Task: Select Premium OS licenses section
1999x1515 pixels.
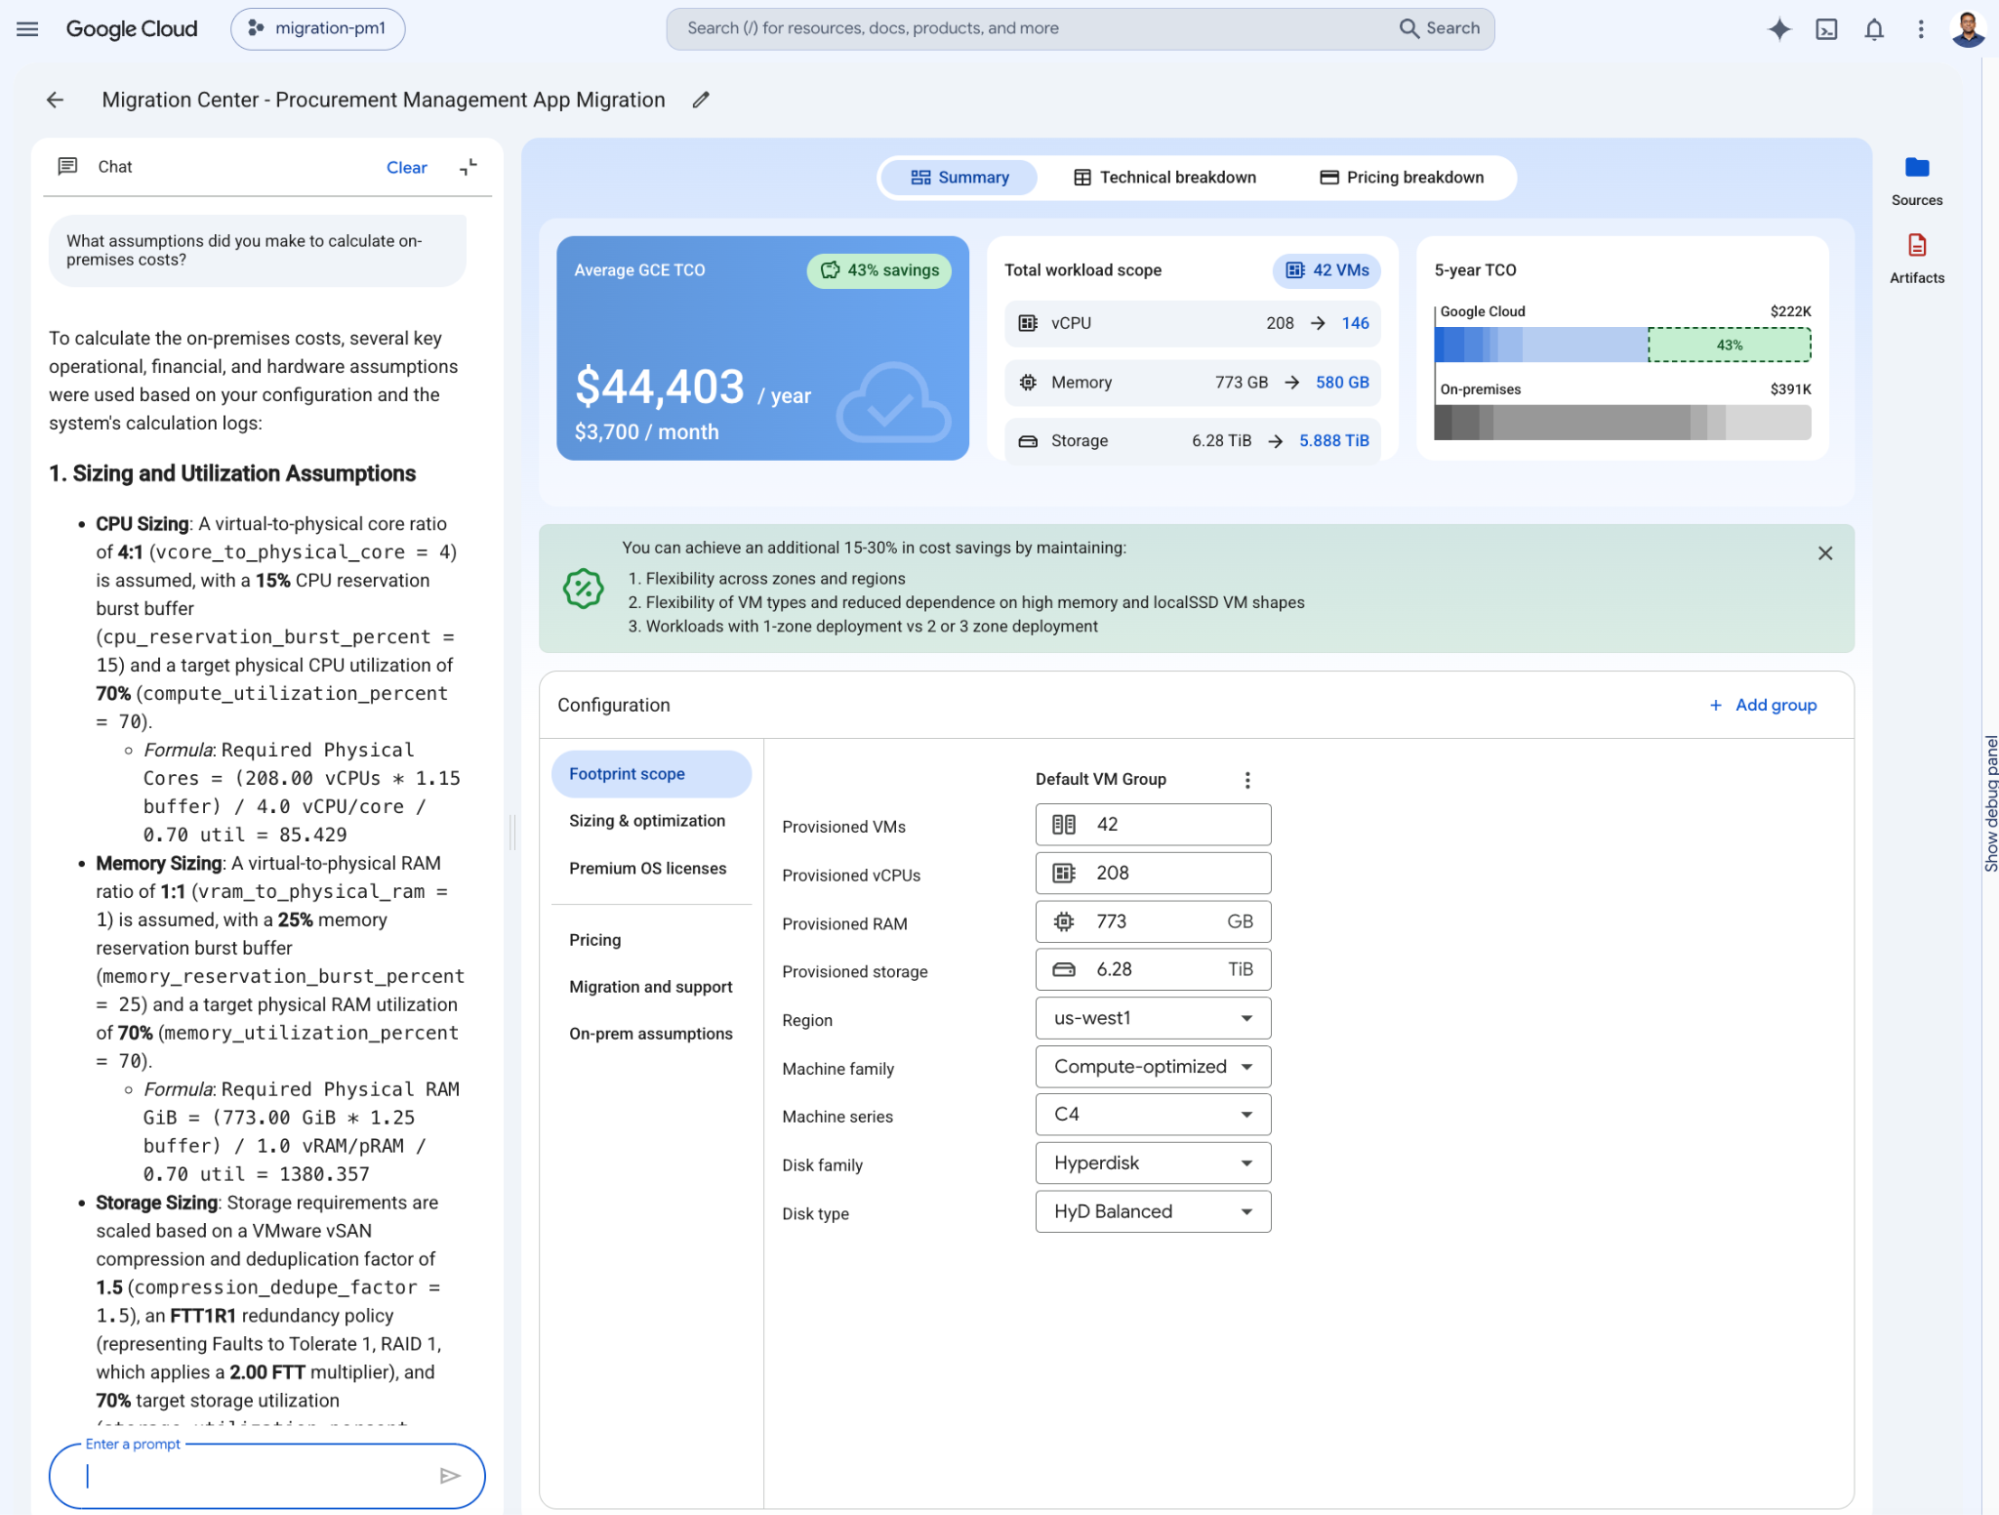Action: 648,869
